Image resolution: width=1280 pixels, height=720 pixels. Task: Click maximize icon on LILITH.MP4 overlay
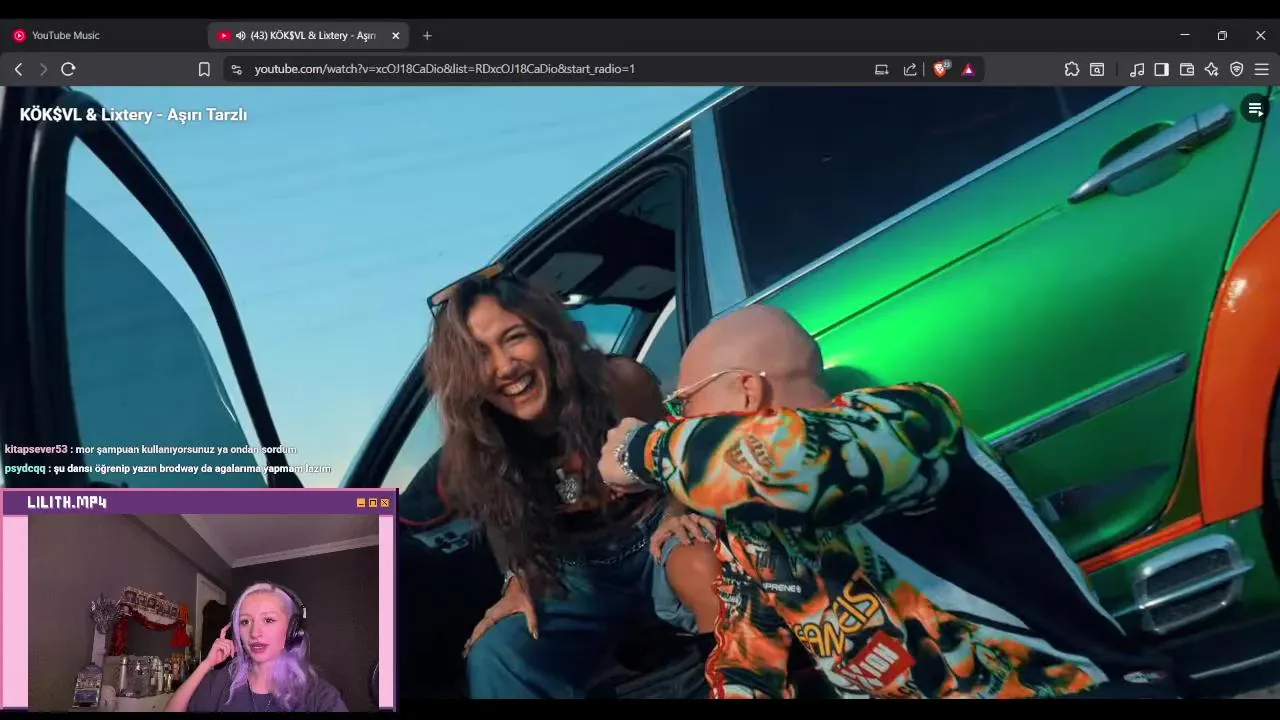pyautogui.click(x=373, y=503)
